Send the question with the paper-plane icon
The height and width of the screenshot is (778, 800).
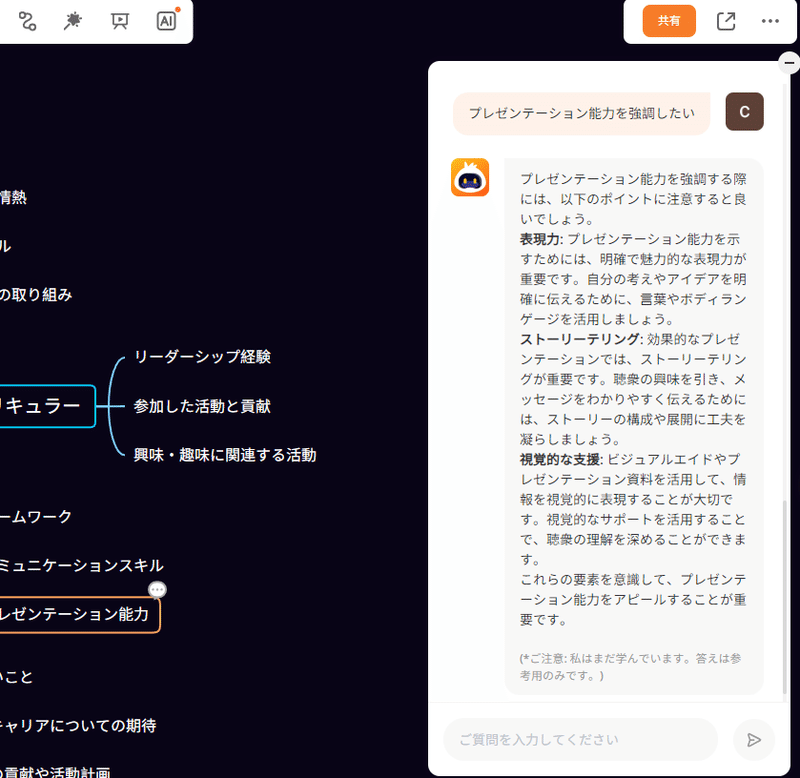tap(753, 740)
